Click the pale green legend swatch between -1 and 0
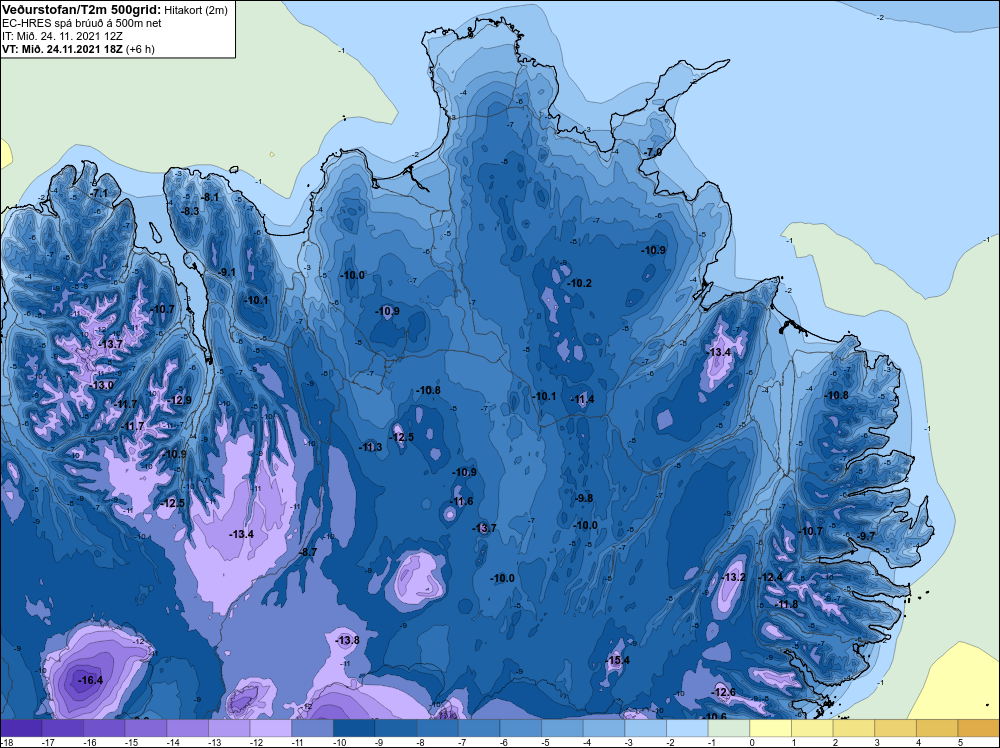Screen dimensions: 1000x748 coord(729,728)
